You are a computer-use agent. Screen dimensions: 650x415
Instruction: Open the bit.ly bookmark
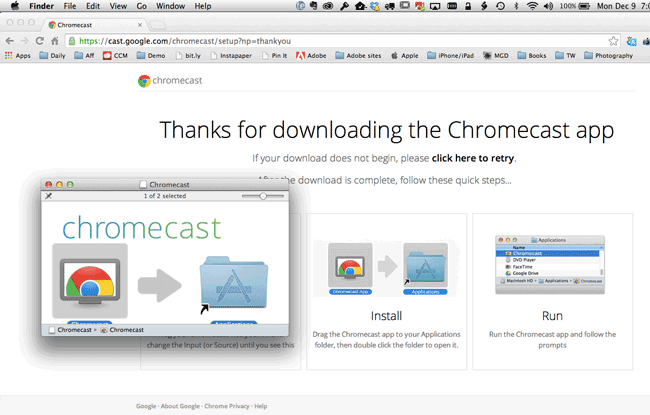(188, 55)
